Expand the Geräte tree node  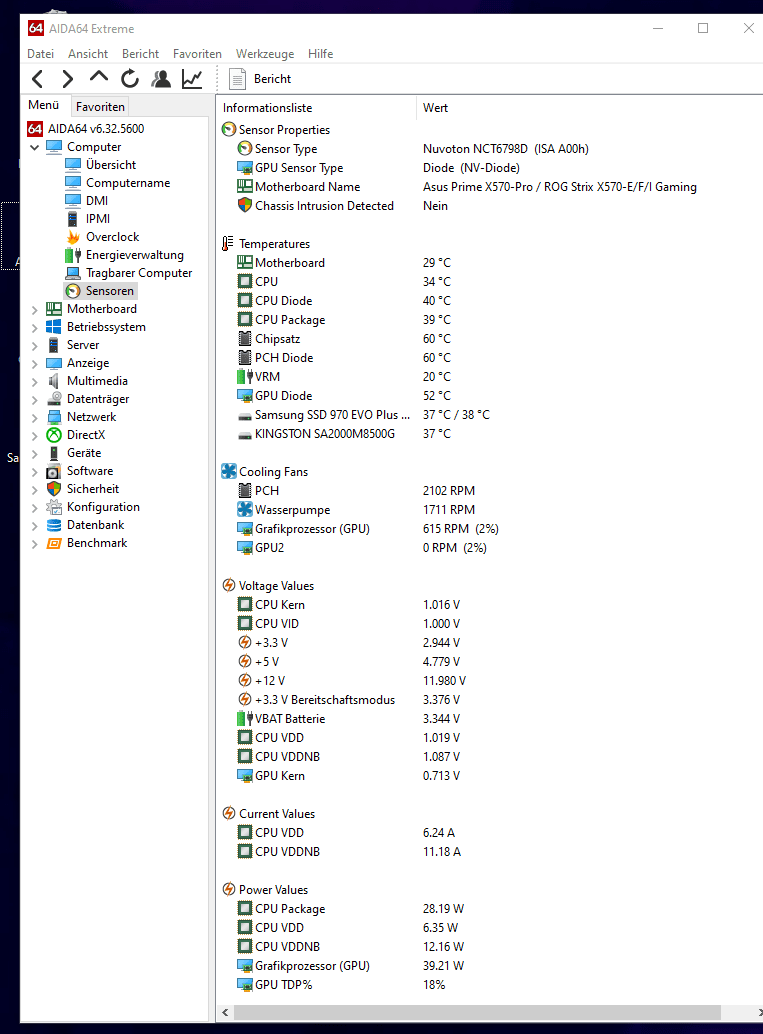point(34,453)
